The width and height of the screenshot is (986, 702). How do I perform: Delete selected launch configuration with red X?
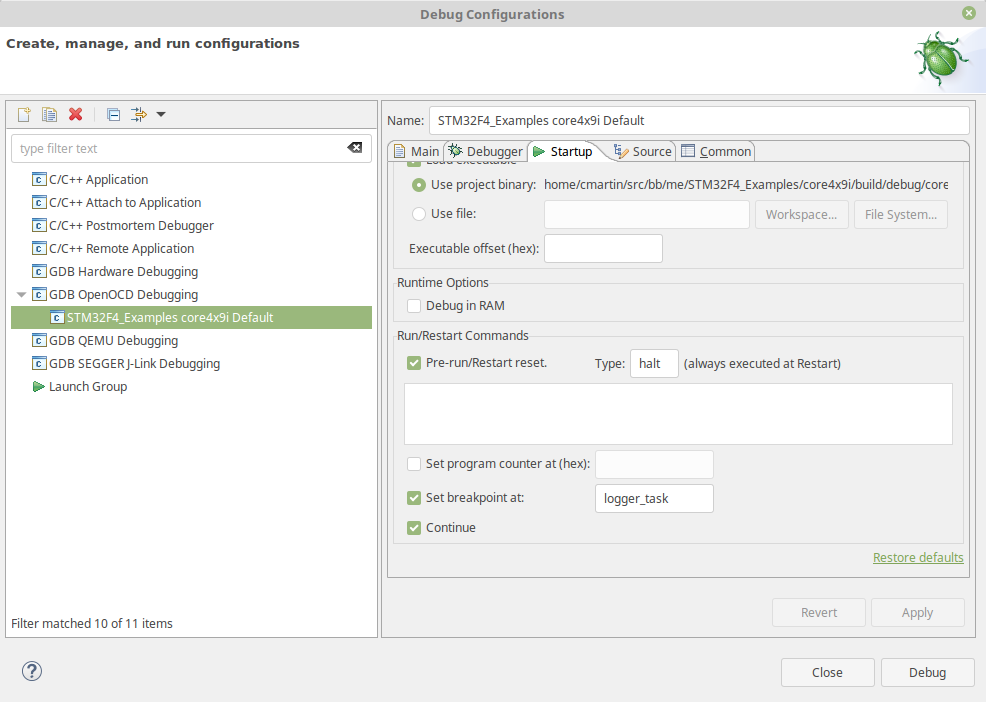(x=75, y=114)
